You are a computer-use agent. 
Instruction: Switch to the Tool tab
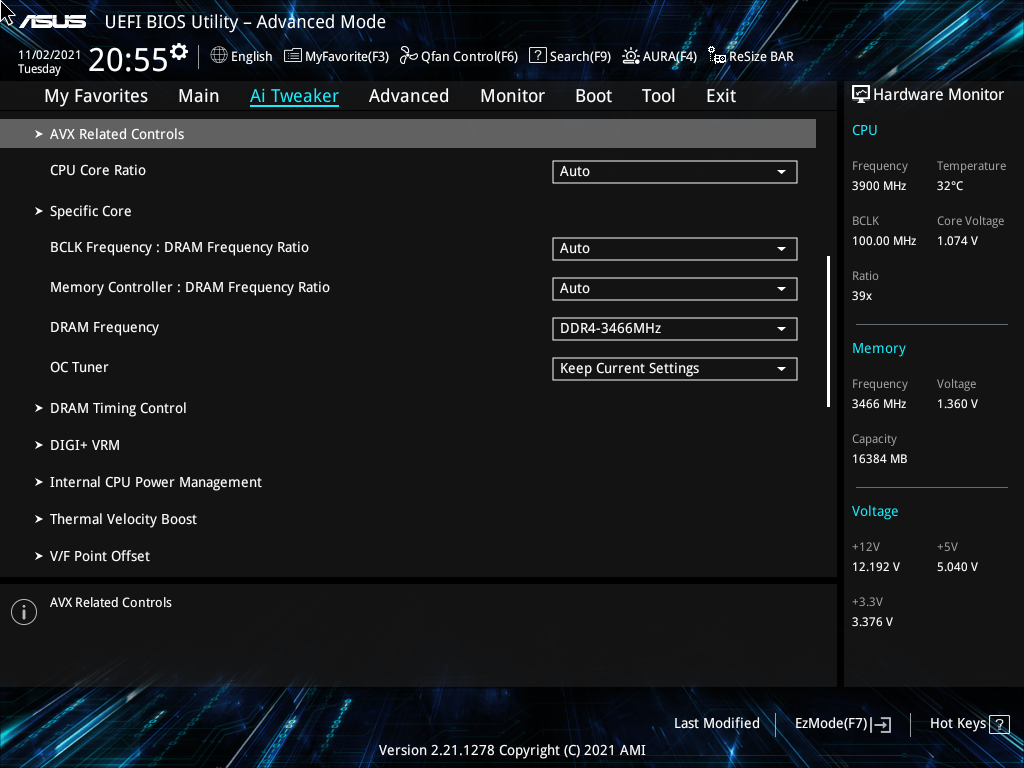click(x=658, y=96)
